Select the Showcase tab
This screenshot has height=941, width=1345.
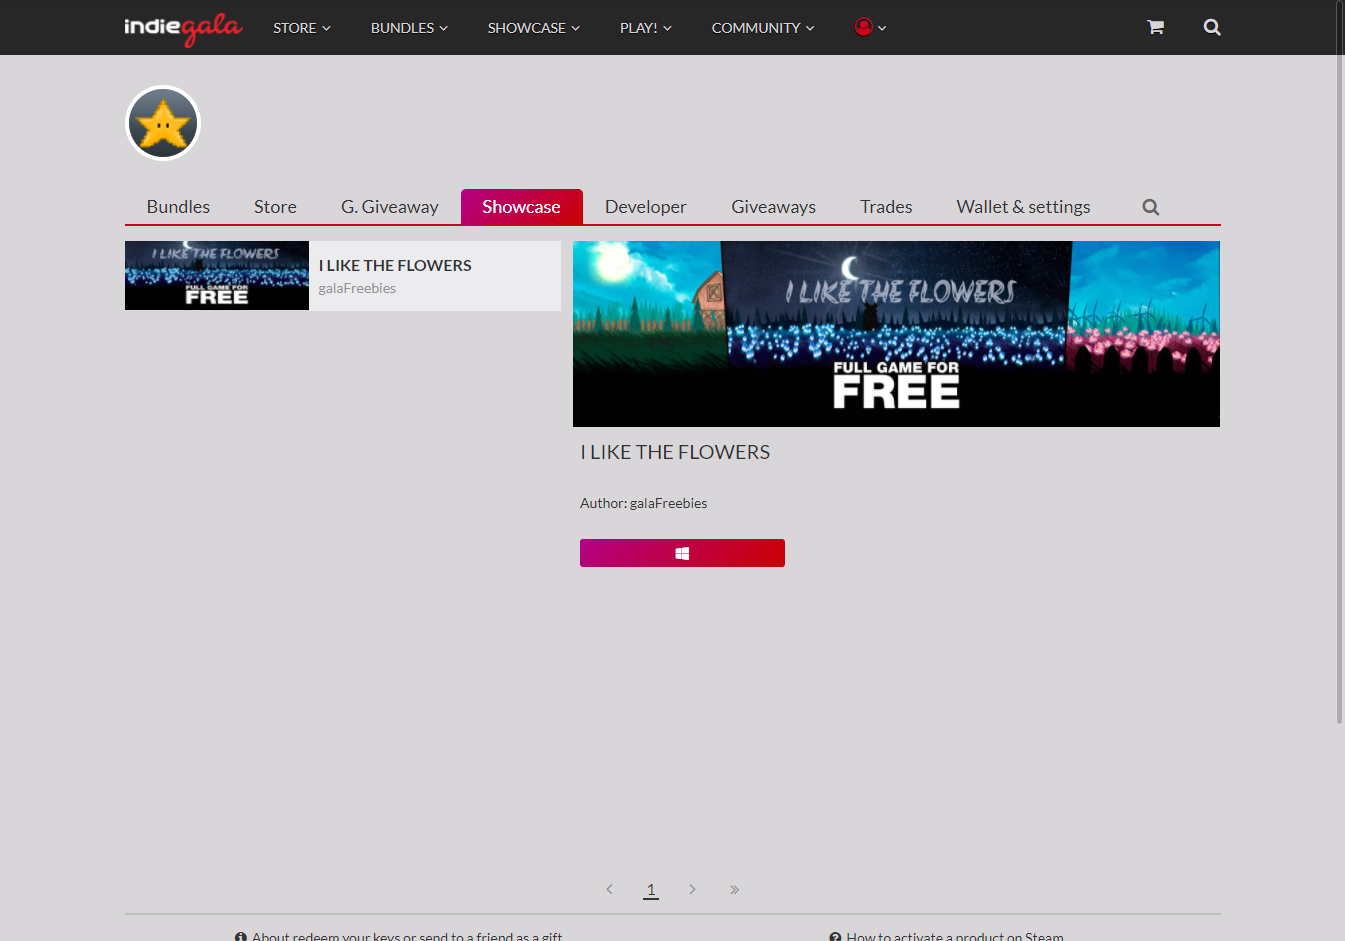pyautogui.click(x=522, y=207)
